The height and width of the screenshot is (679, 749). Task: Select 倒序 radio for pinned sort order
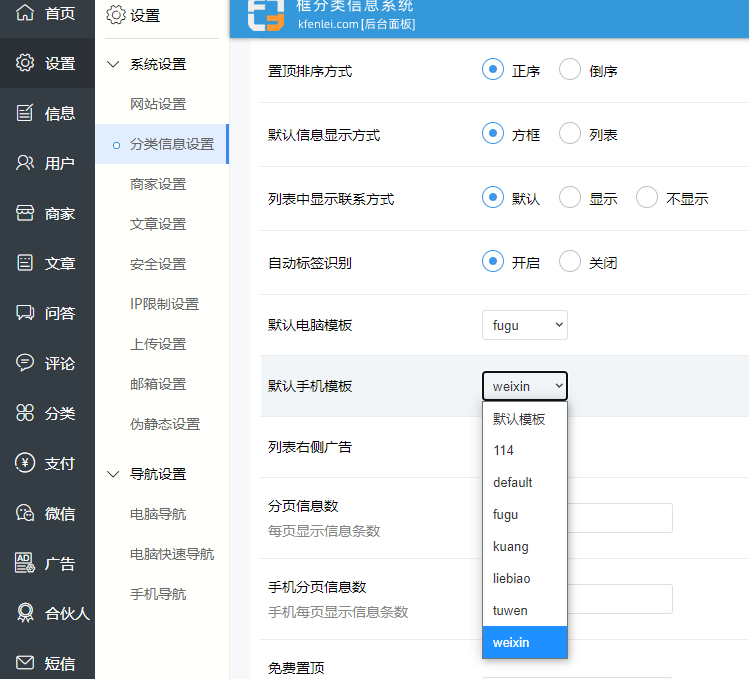tap(570, 70)
